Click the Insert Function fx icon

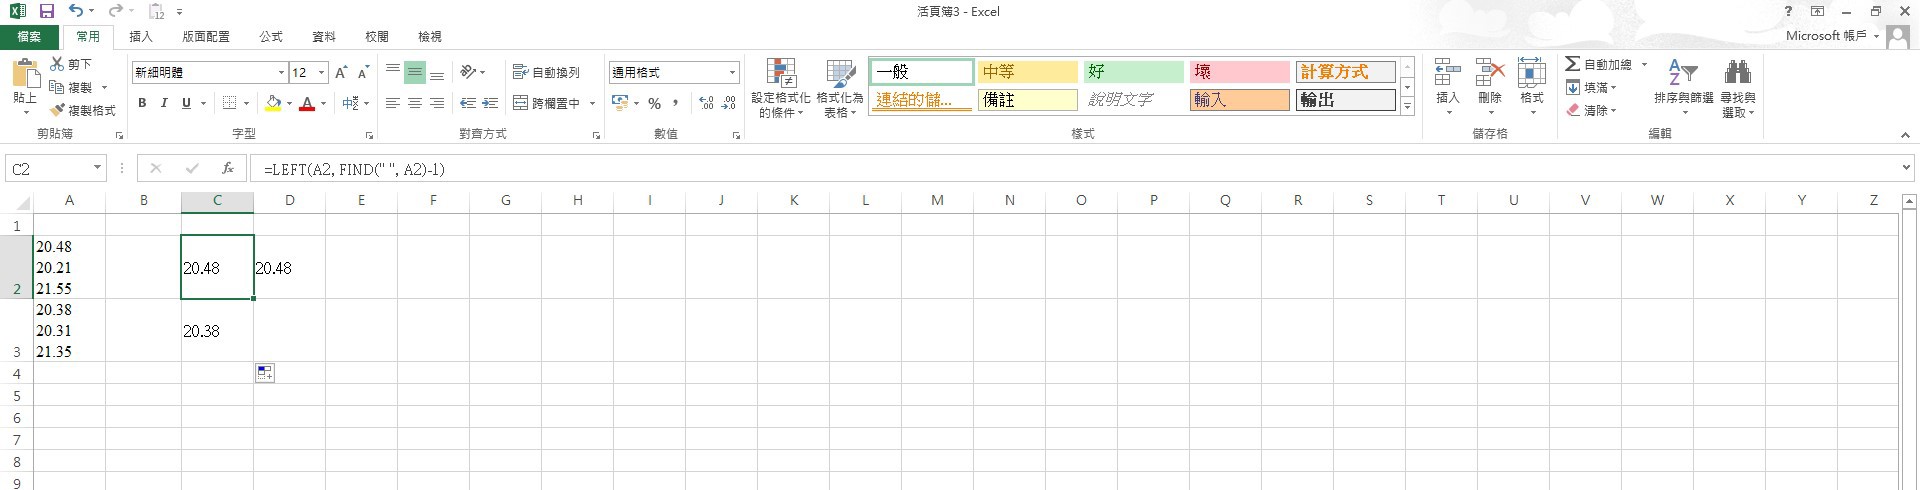[228, 169]
